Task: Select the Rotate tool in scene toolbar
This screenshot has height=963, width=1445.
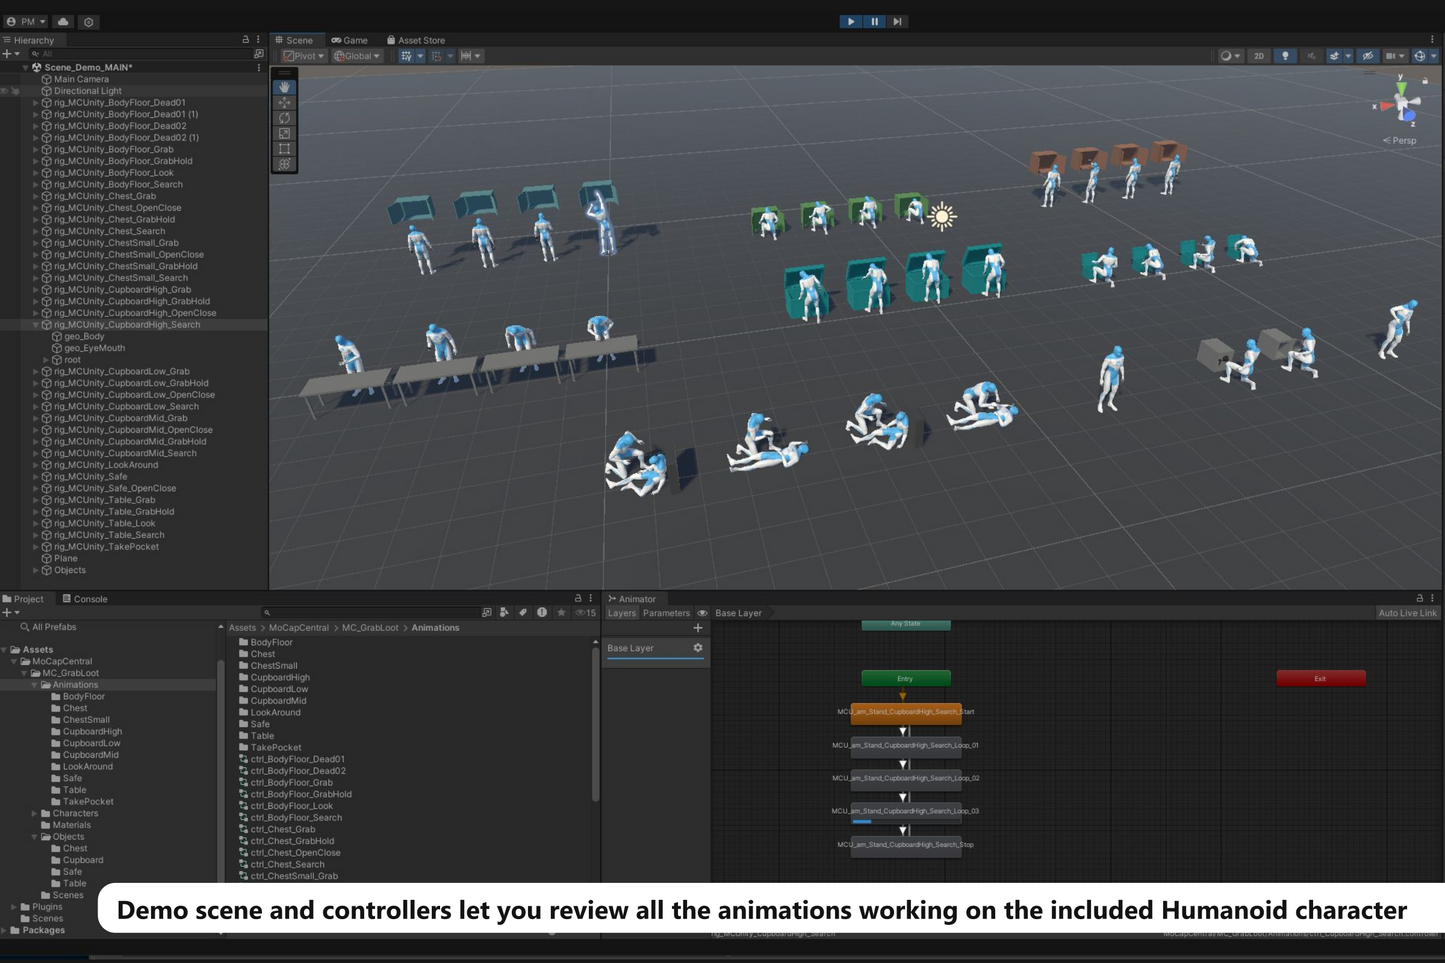Action: [x=285, y=118]
